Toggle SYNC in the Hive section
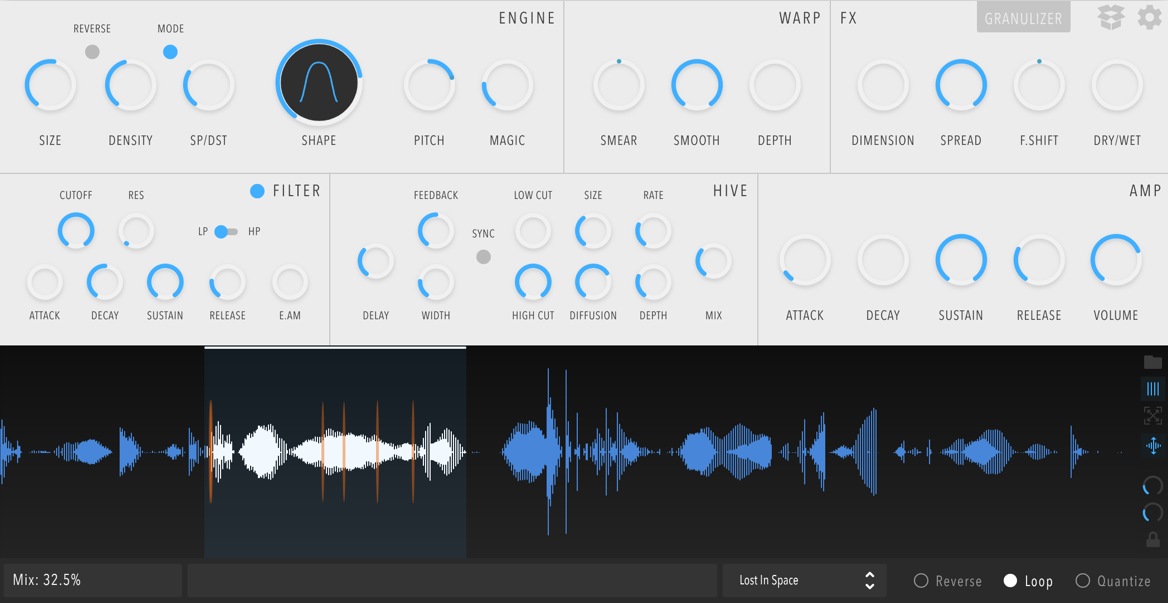 pyautogui.click(x=484, y=256)
